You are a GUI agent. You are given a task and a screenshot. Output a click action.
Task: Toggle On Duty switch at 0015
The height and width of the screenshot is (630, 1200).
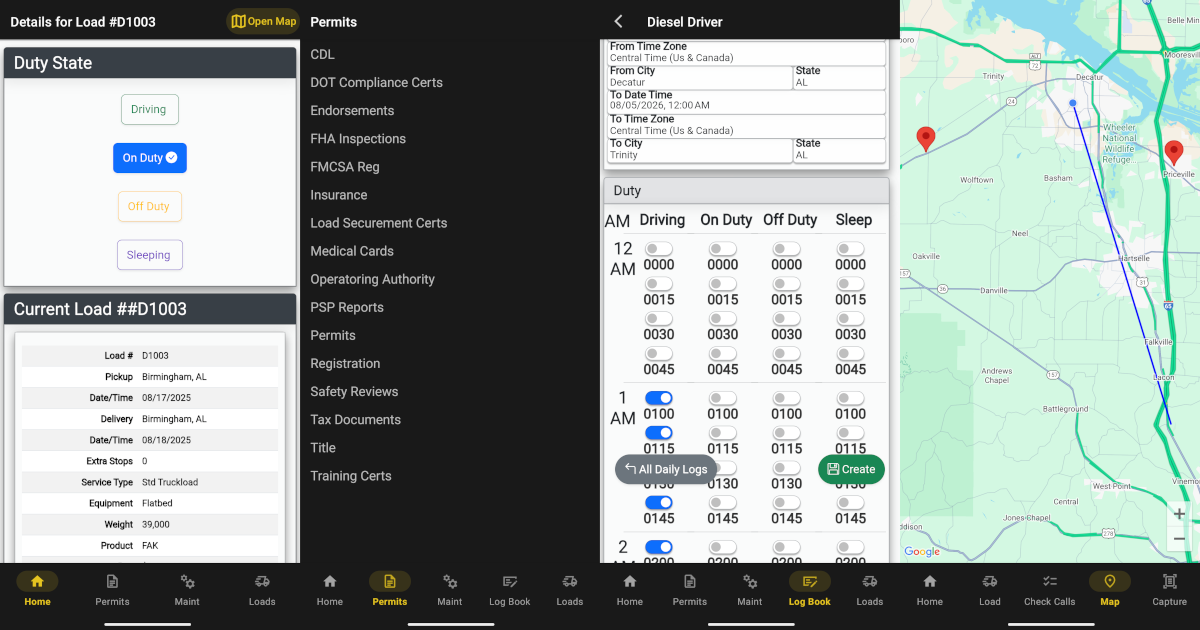pos(723,284)
